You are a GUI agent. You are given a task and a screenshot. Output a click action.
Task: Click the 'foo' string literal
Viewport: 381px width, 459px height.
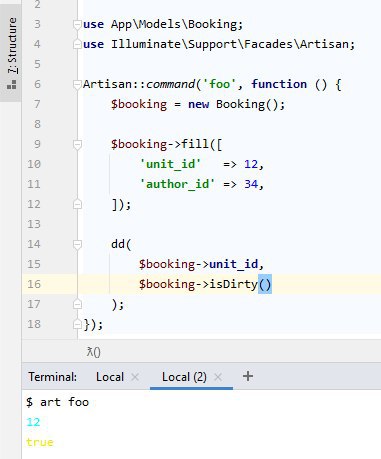(219, 84)
